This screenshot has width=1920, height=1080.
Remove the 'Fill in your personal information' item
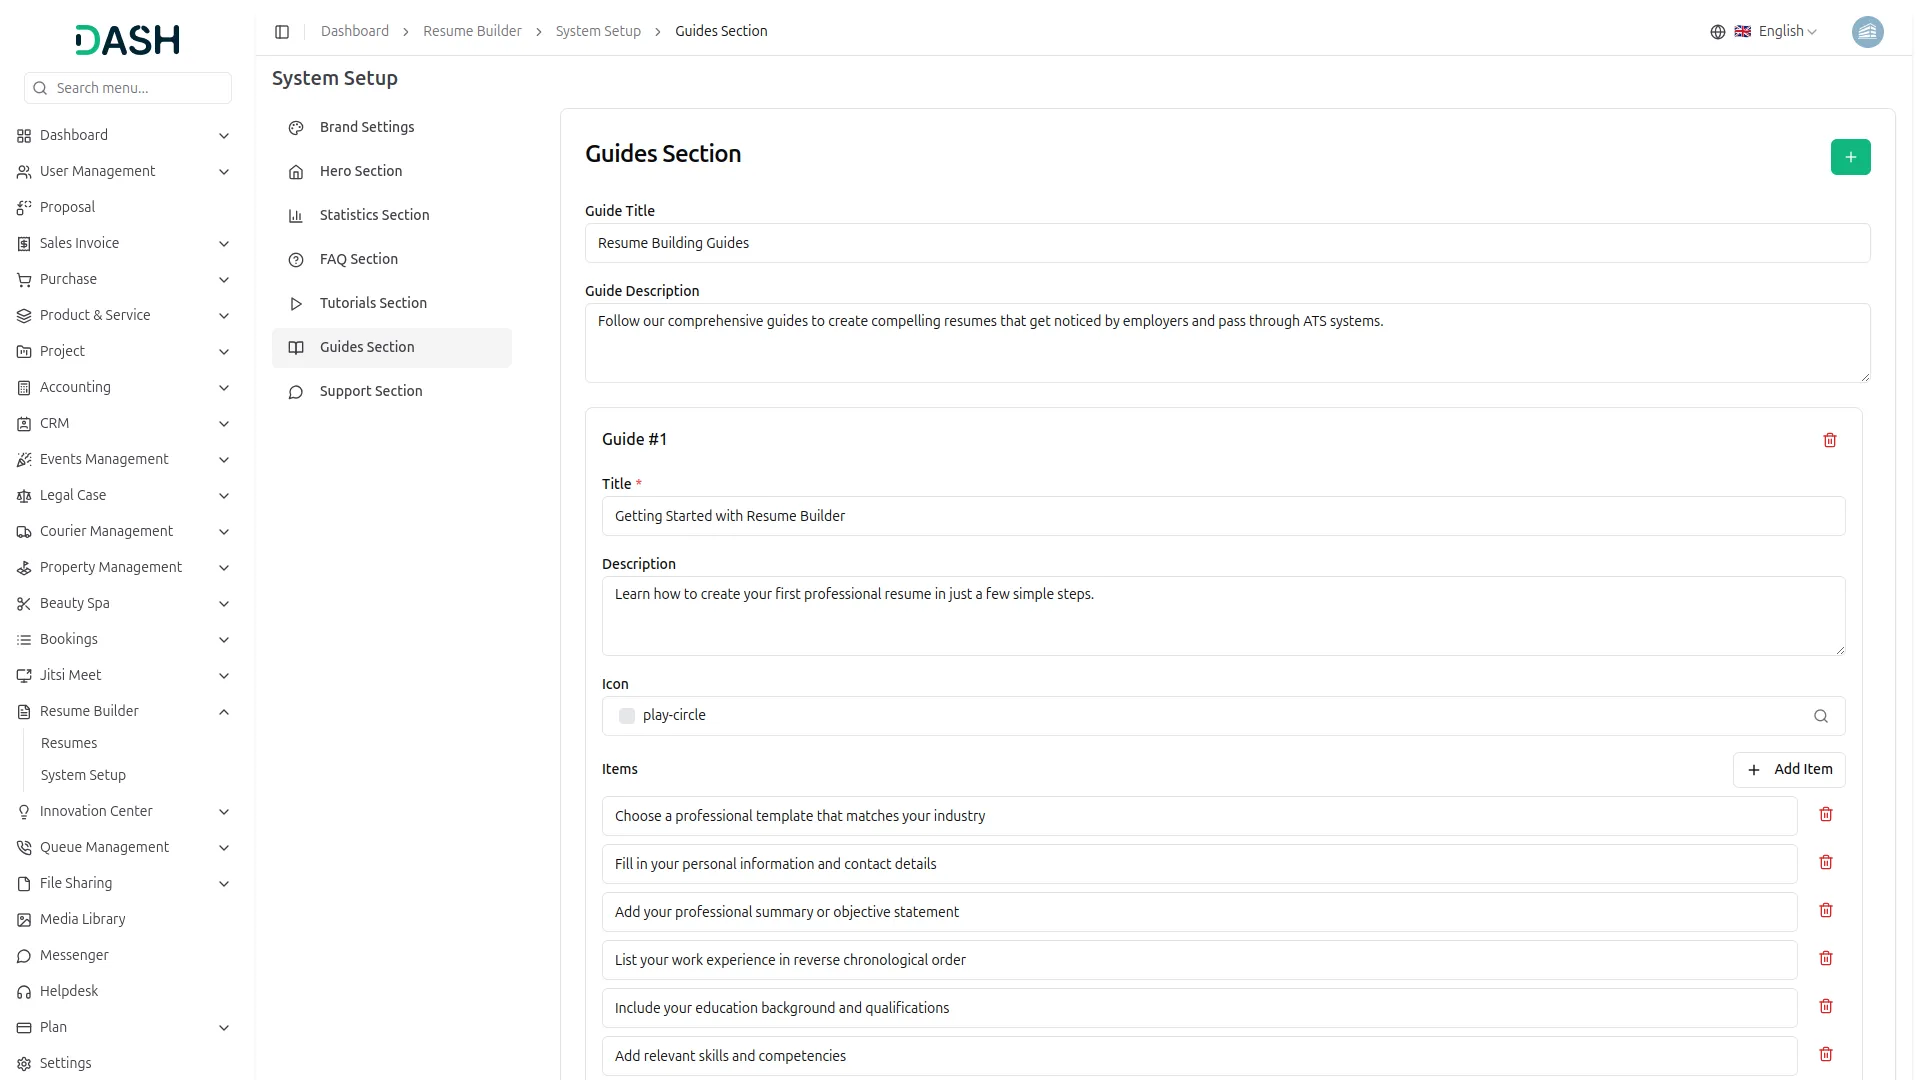[x=1826, y=862]
